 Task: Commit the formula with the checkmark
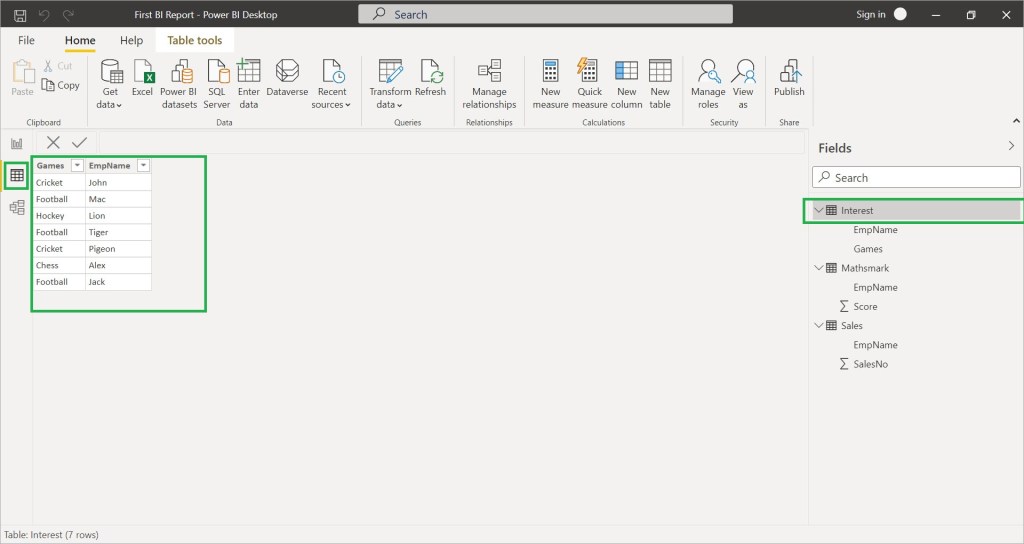(x=79, y=143)
